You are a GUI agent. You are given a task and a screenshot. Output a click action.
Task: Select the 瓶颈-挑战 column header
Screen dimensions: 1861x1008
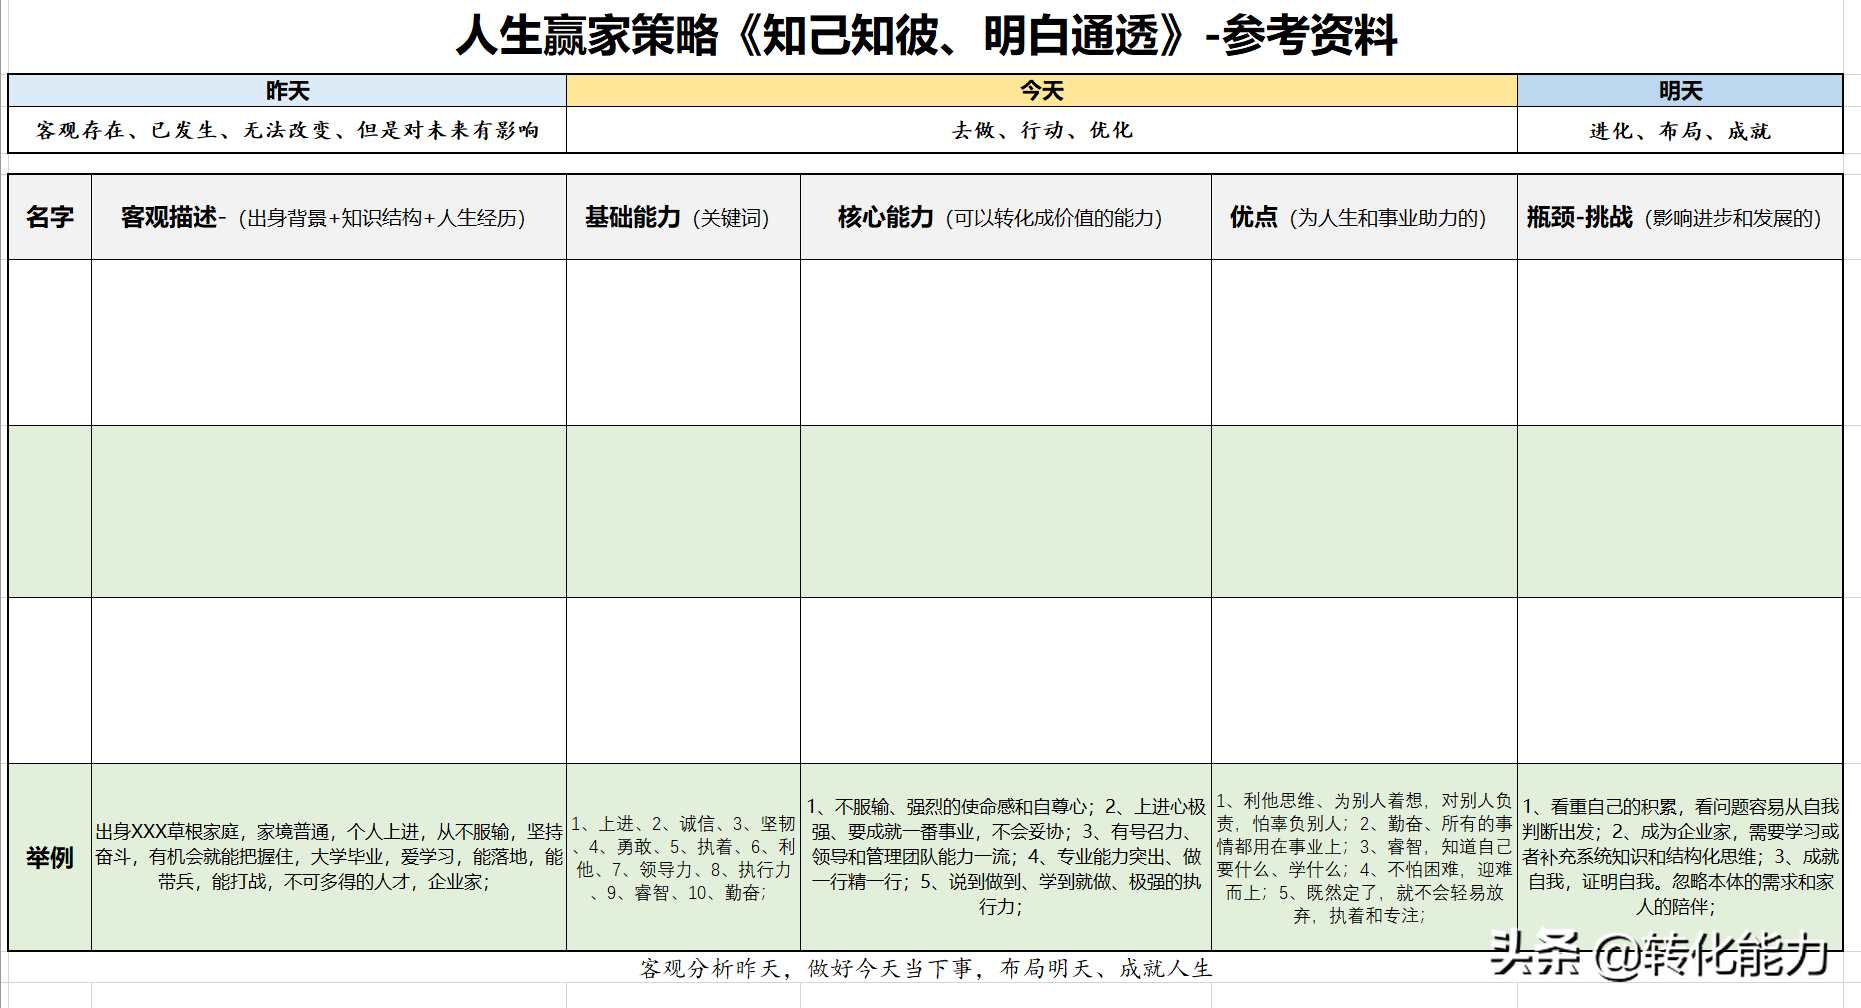tap(1680, 217)
